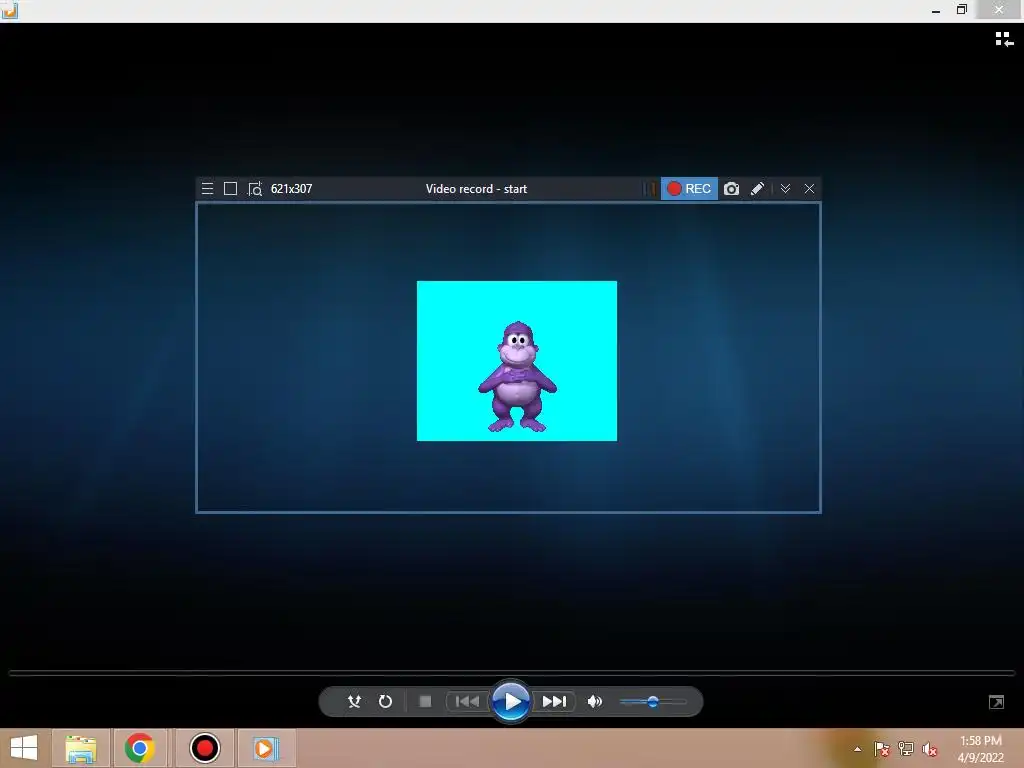Click the seek progress bar
Screen dimensions: 1024x768
511,672
